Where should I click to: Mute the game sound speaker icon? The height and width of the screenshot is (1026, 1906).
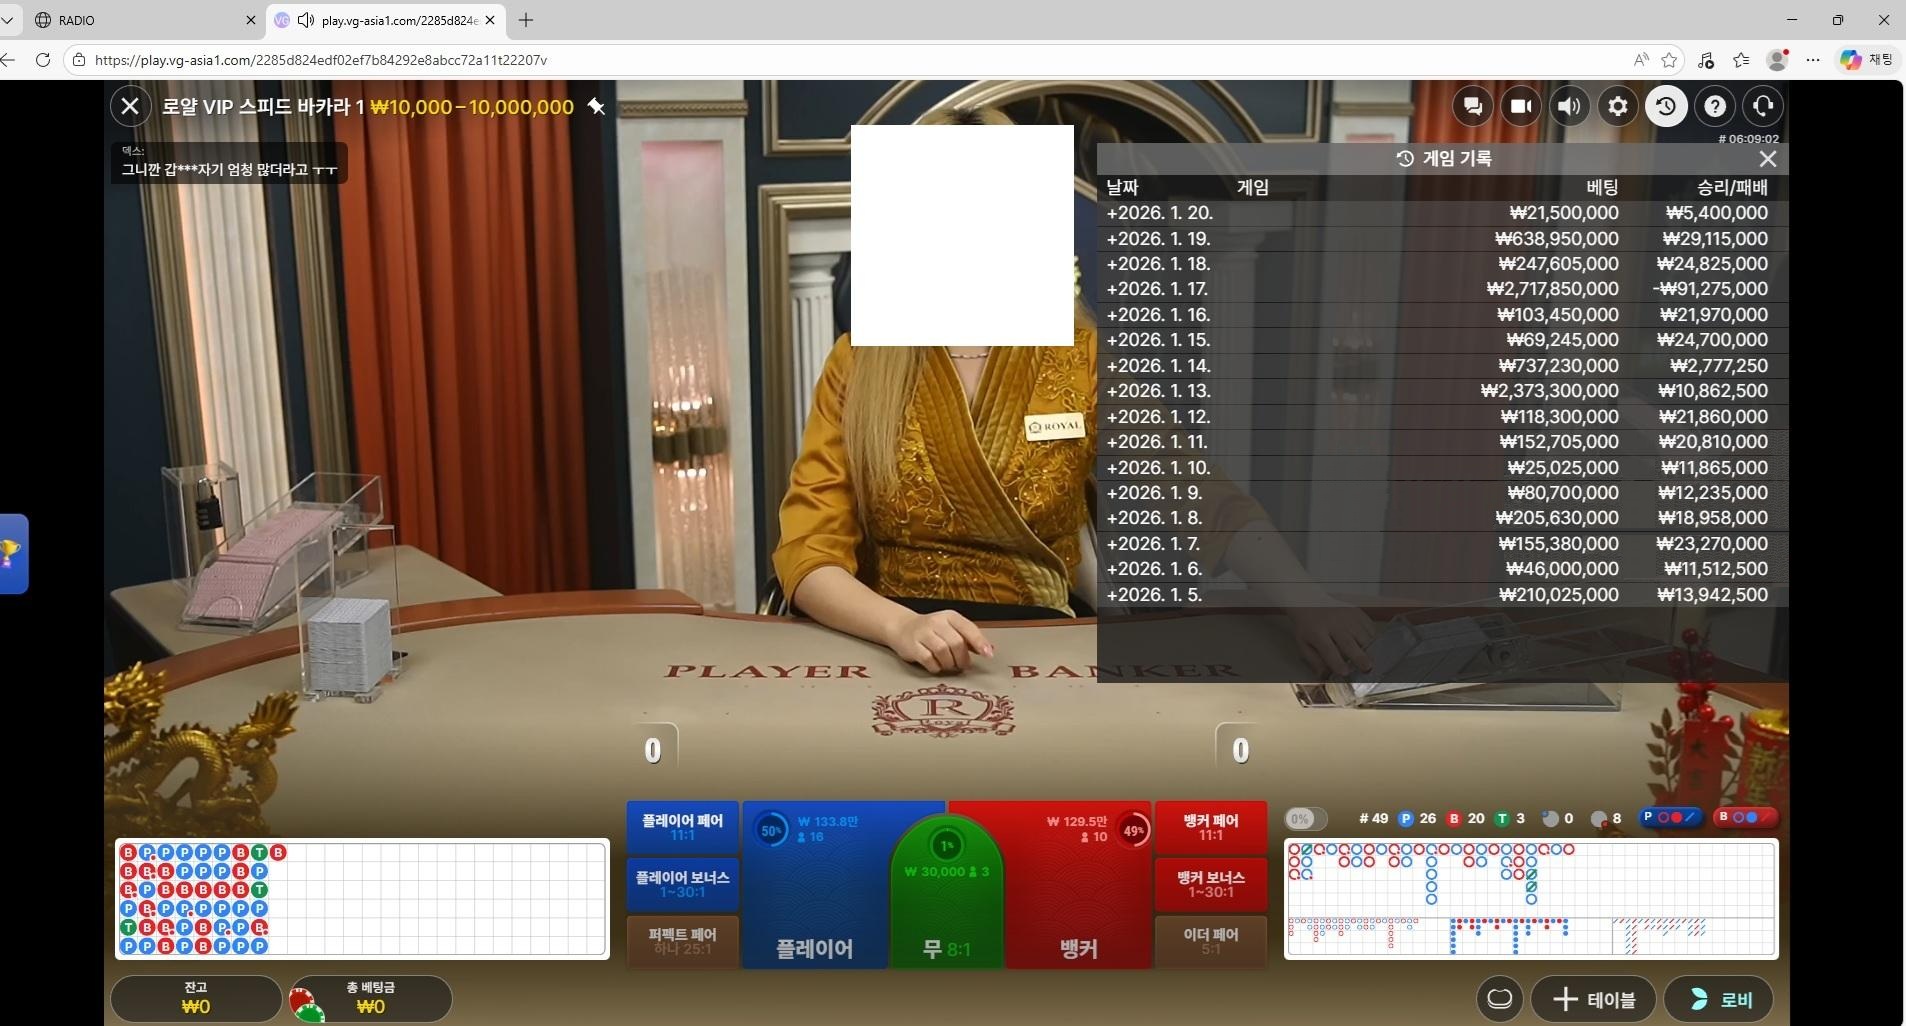pos(1569,106)
